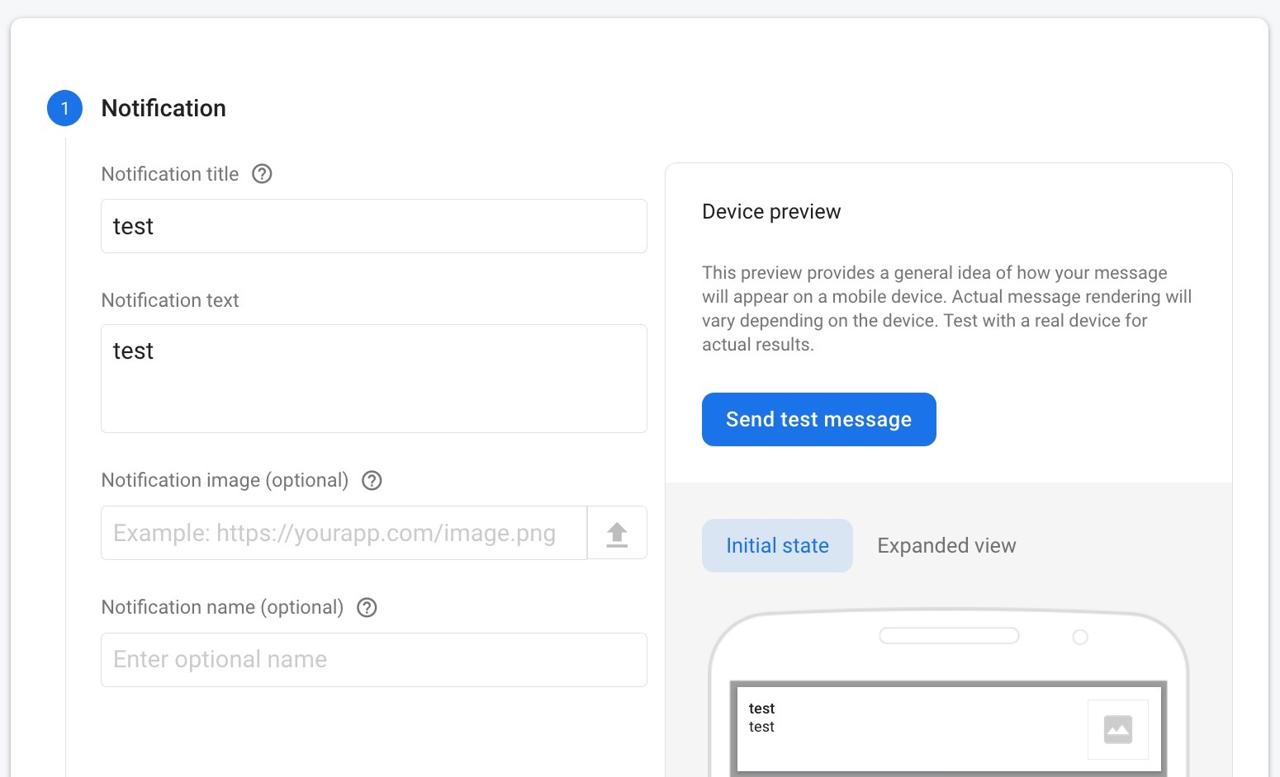Screen dimensions: 1280x777
Task: Focus the Notification text textarea
Action: pos(374,378)
